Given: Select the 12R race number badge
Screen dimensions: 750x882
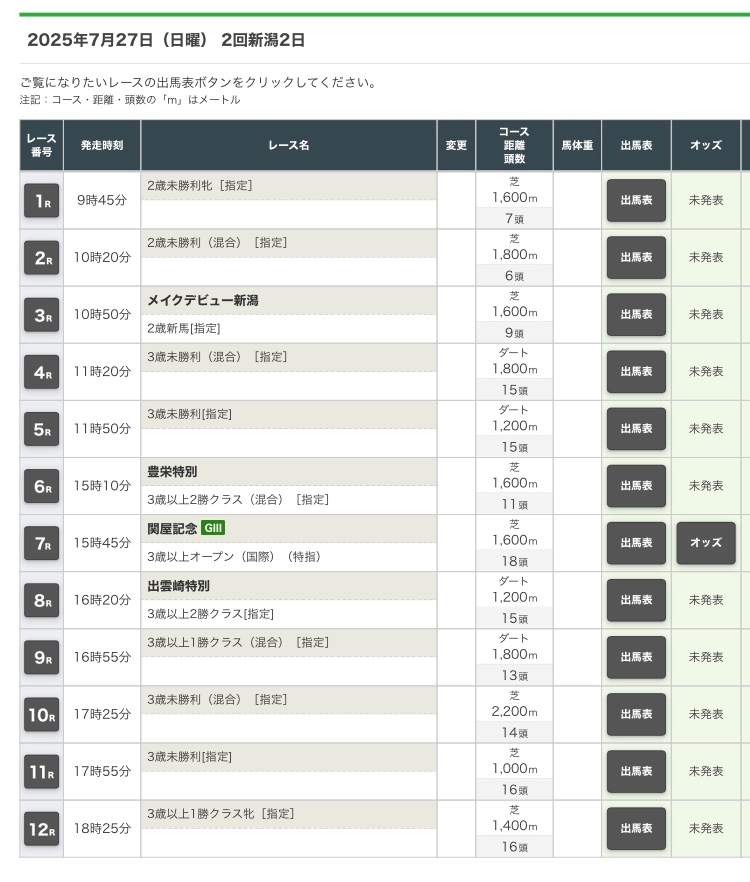Looking at the screenshot, I should click(42, 829).
